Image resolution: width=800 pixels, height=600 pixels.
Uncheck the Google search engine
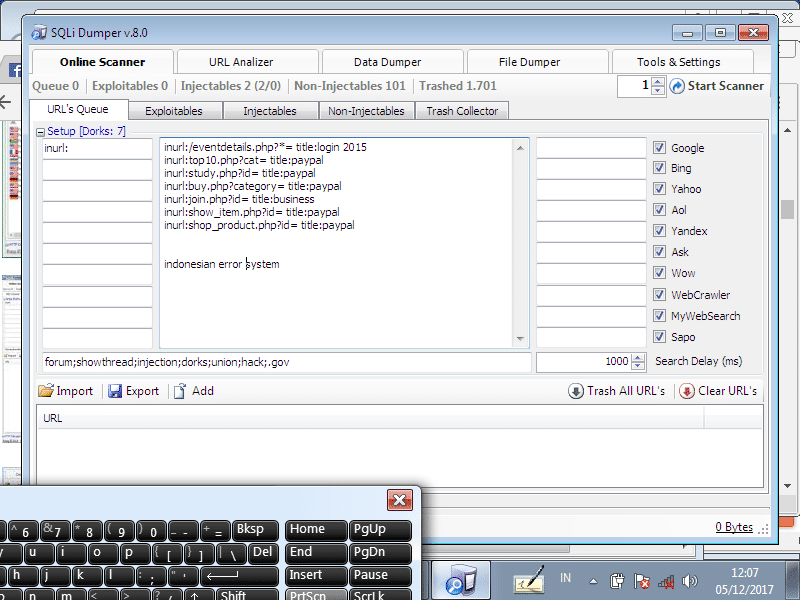(659, 147)
